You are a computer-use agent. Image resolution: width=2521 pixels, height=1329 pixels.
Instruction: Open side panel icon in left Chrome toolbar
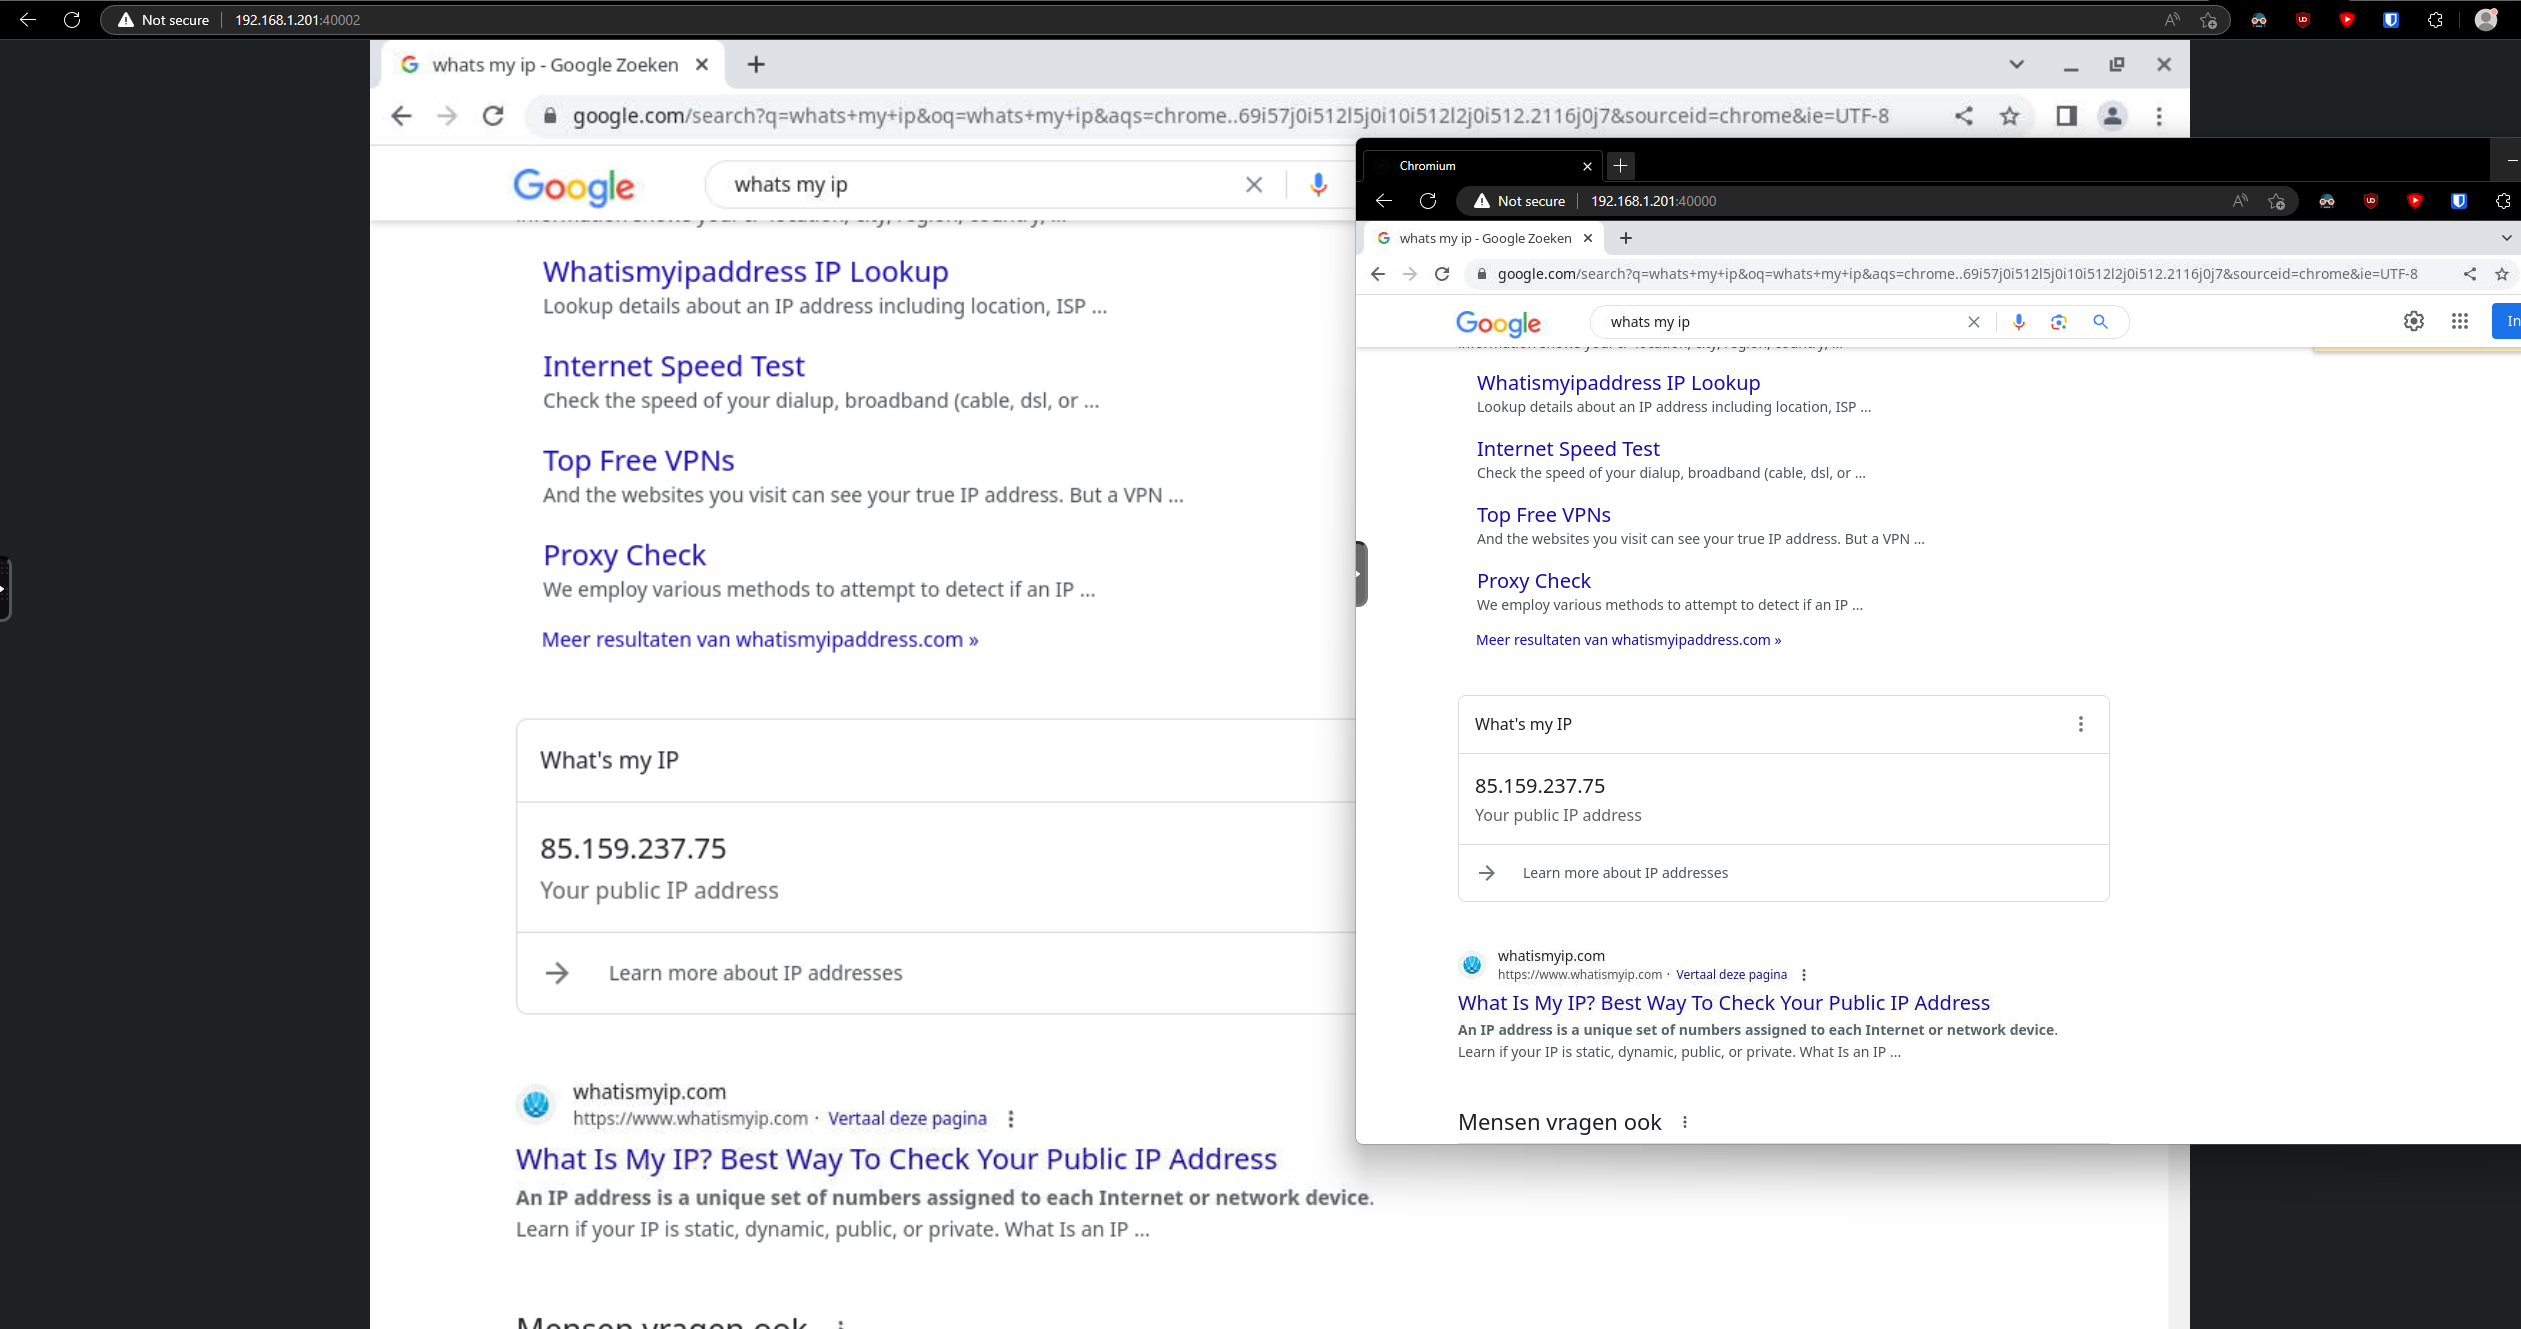2066,116
